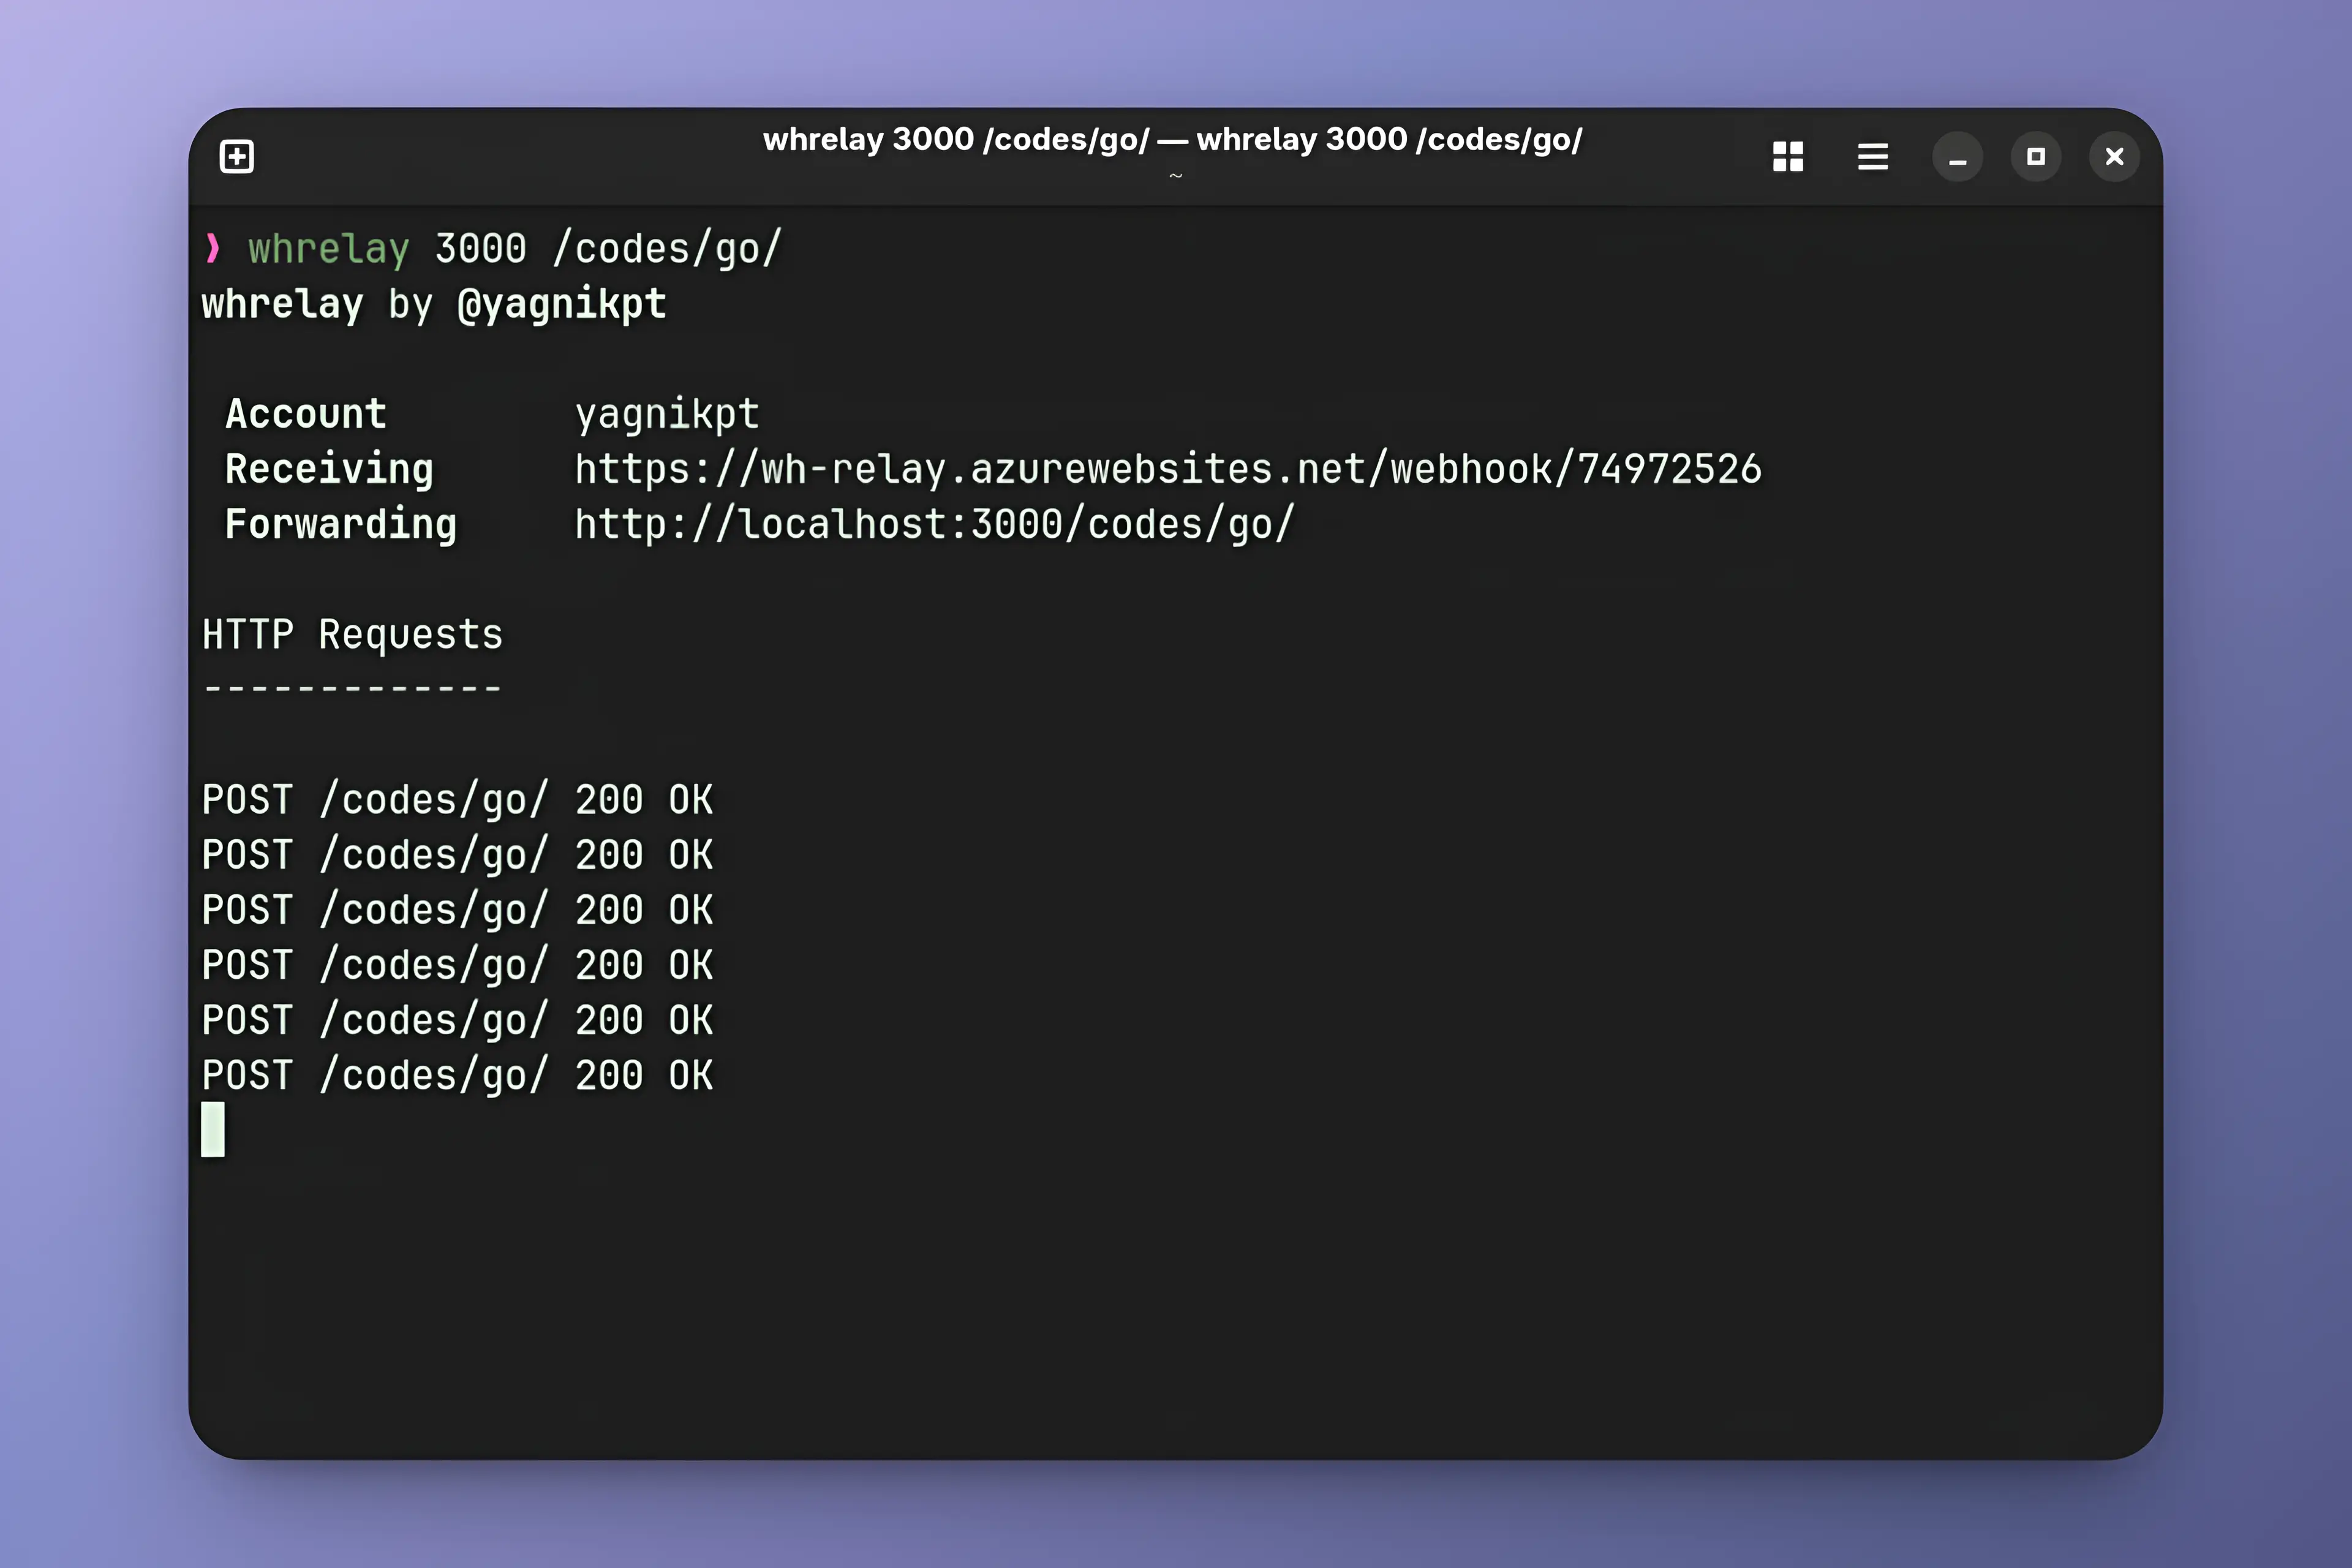
Task: Click the first POST 200 OK line
Action: (457, 800)
